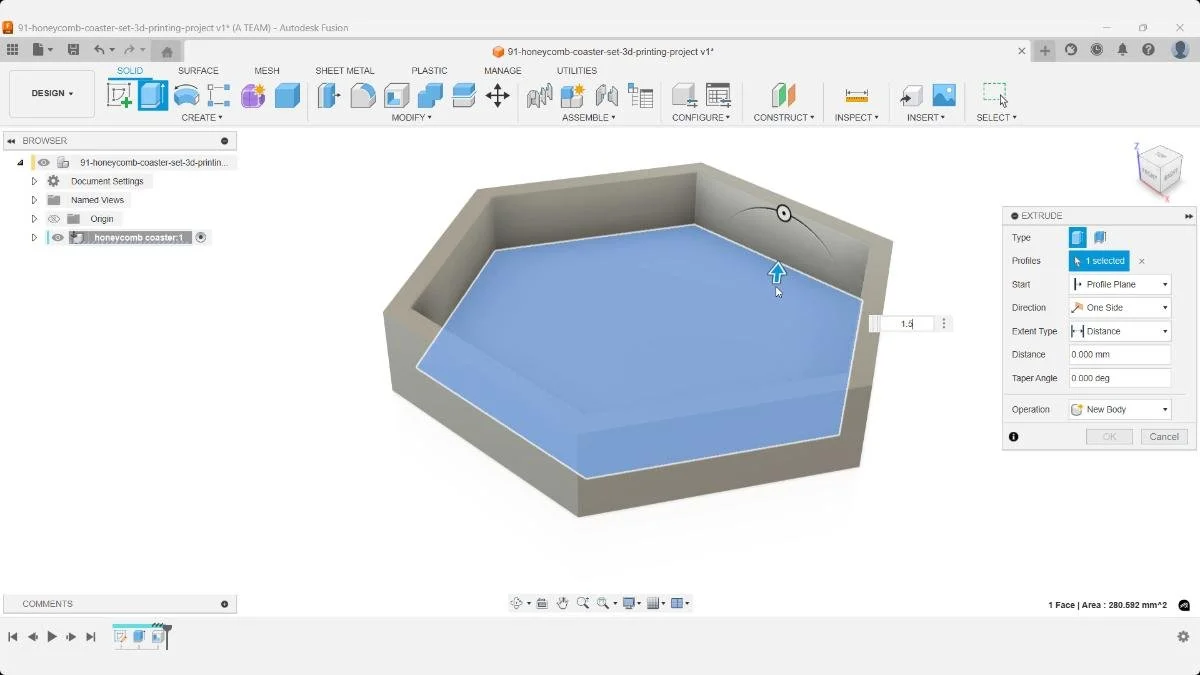This screenshot has height=675, width=1200.
Task: Expand the Document Settings tree item
Action: coord(33,181)
